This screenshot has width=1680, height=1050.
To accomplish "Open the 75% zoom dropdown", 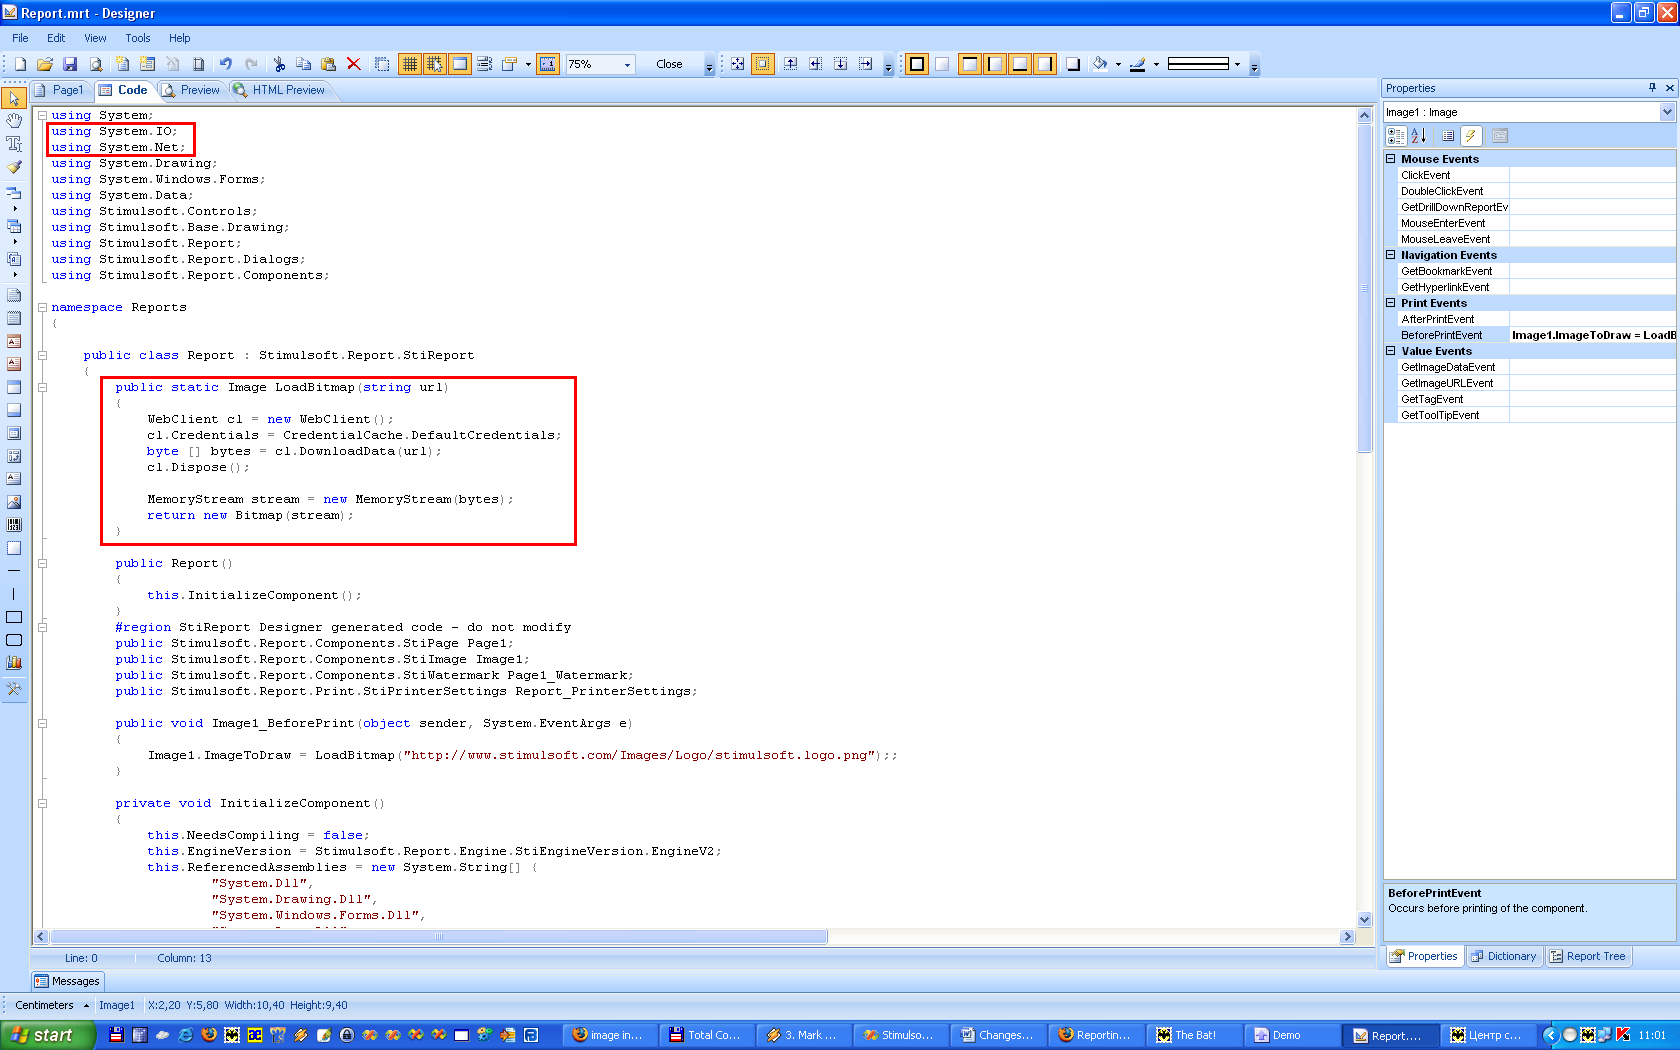I will 628,64.
